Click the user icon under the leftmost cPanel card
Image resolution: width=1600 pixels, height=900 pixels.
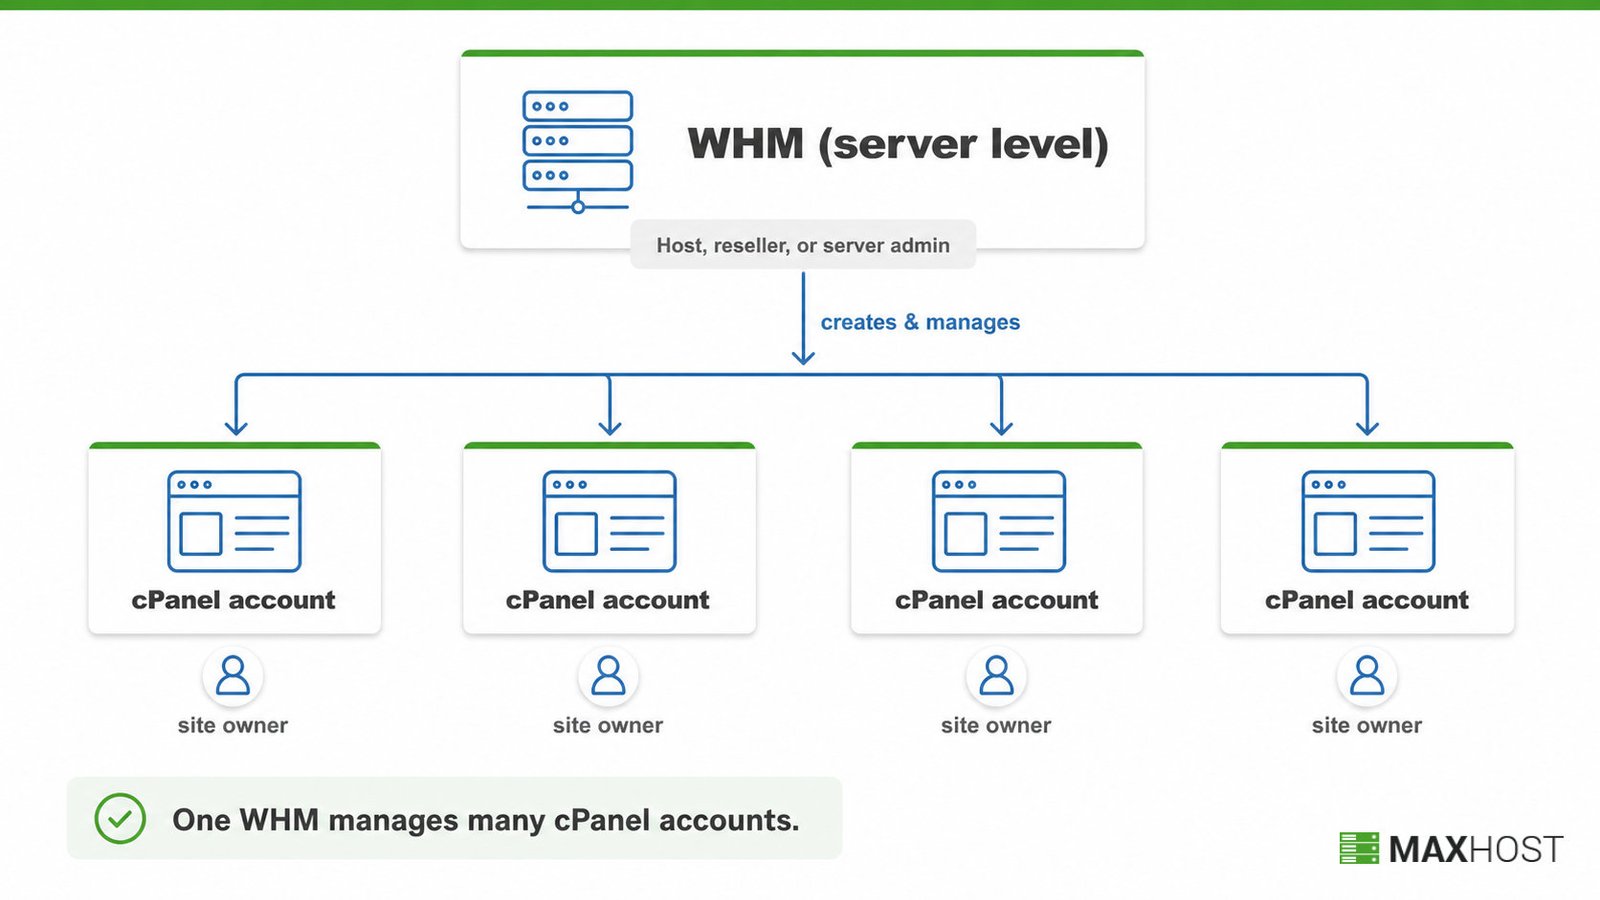pyautogui.click(x=233, y=676)
